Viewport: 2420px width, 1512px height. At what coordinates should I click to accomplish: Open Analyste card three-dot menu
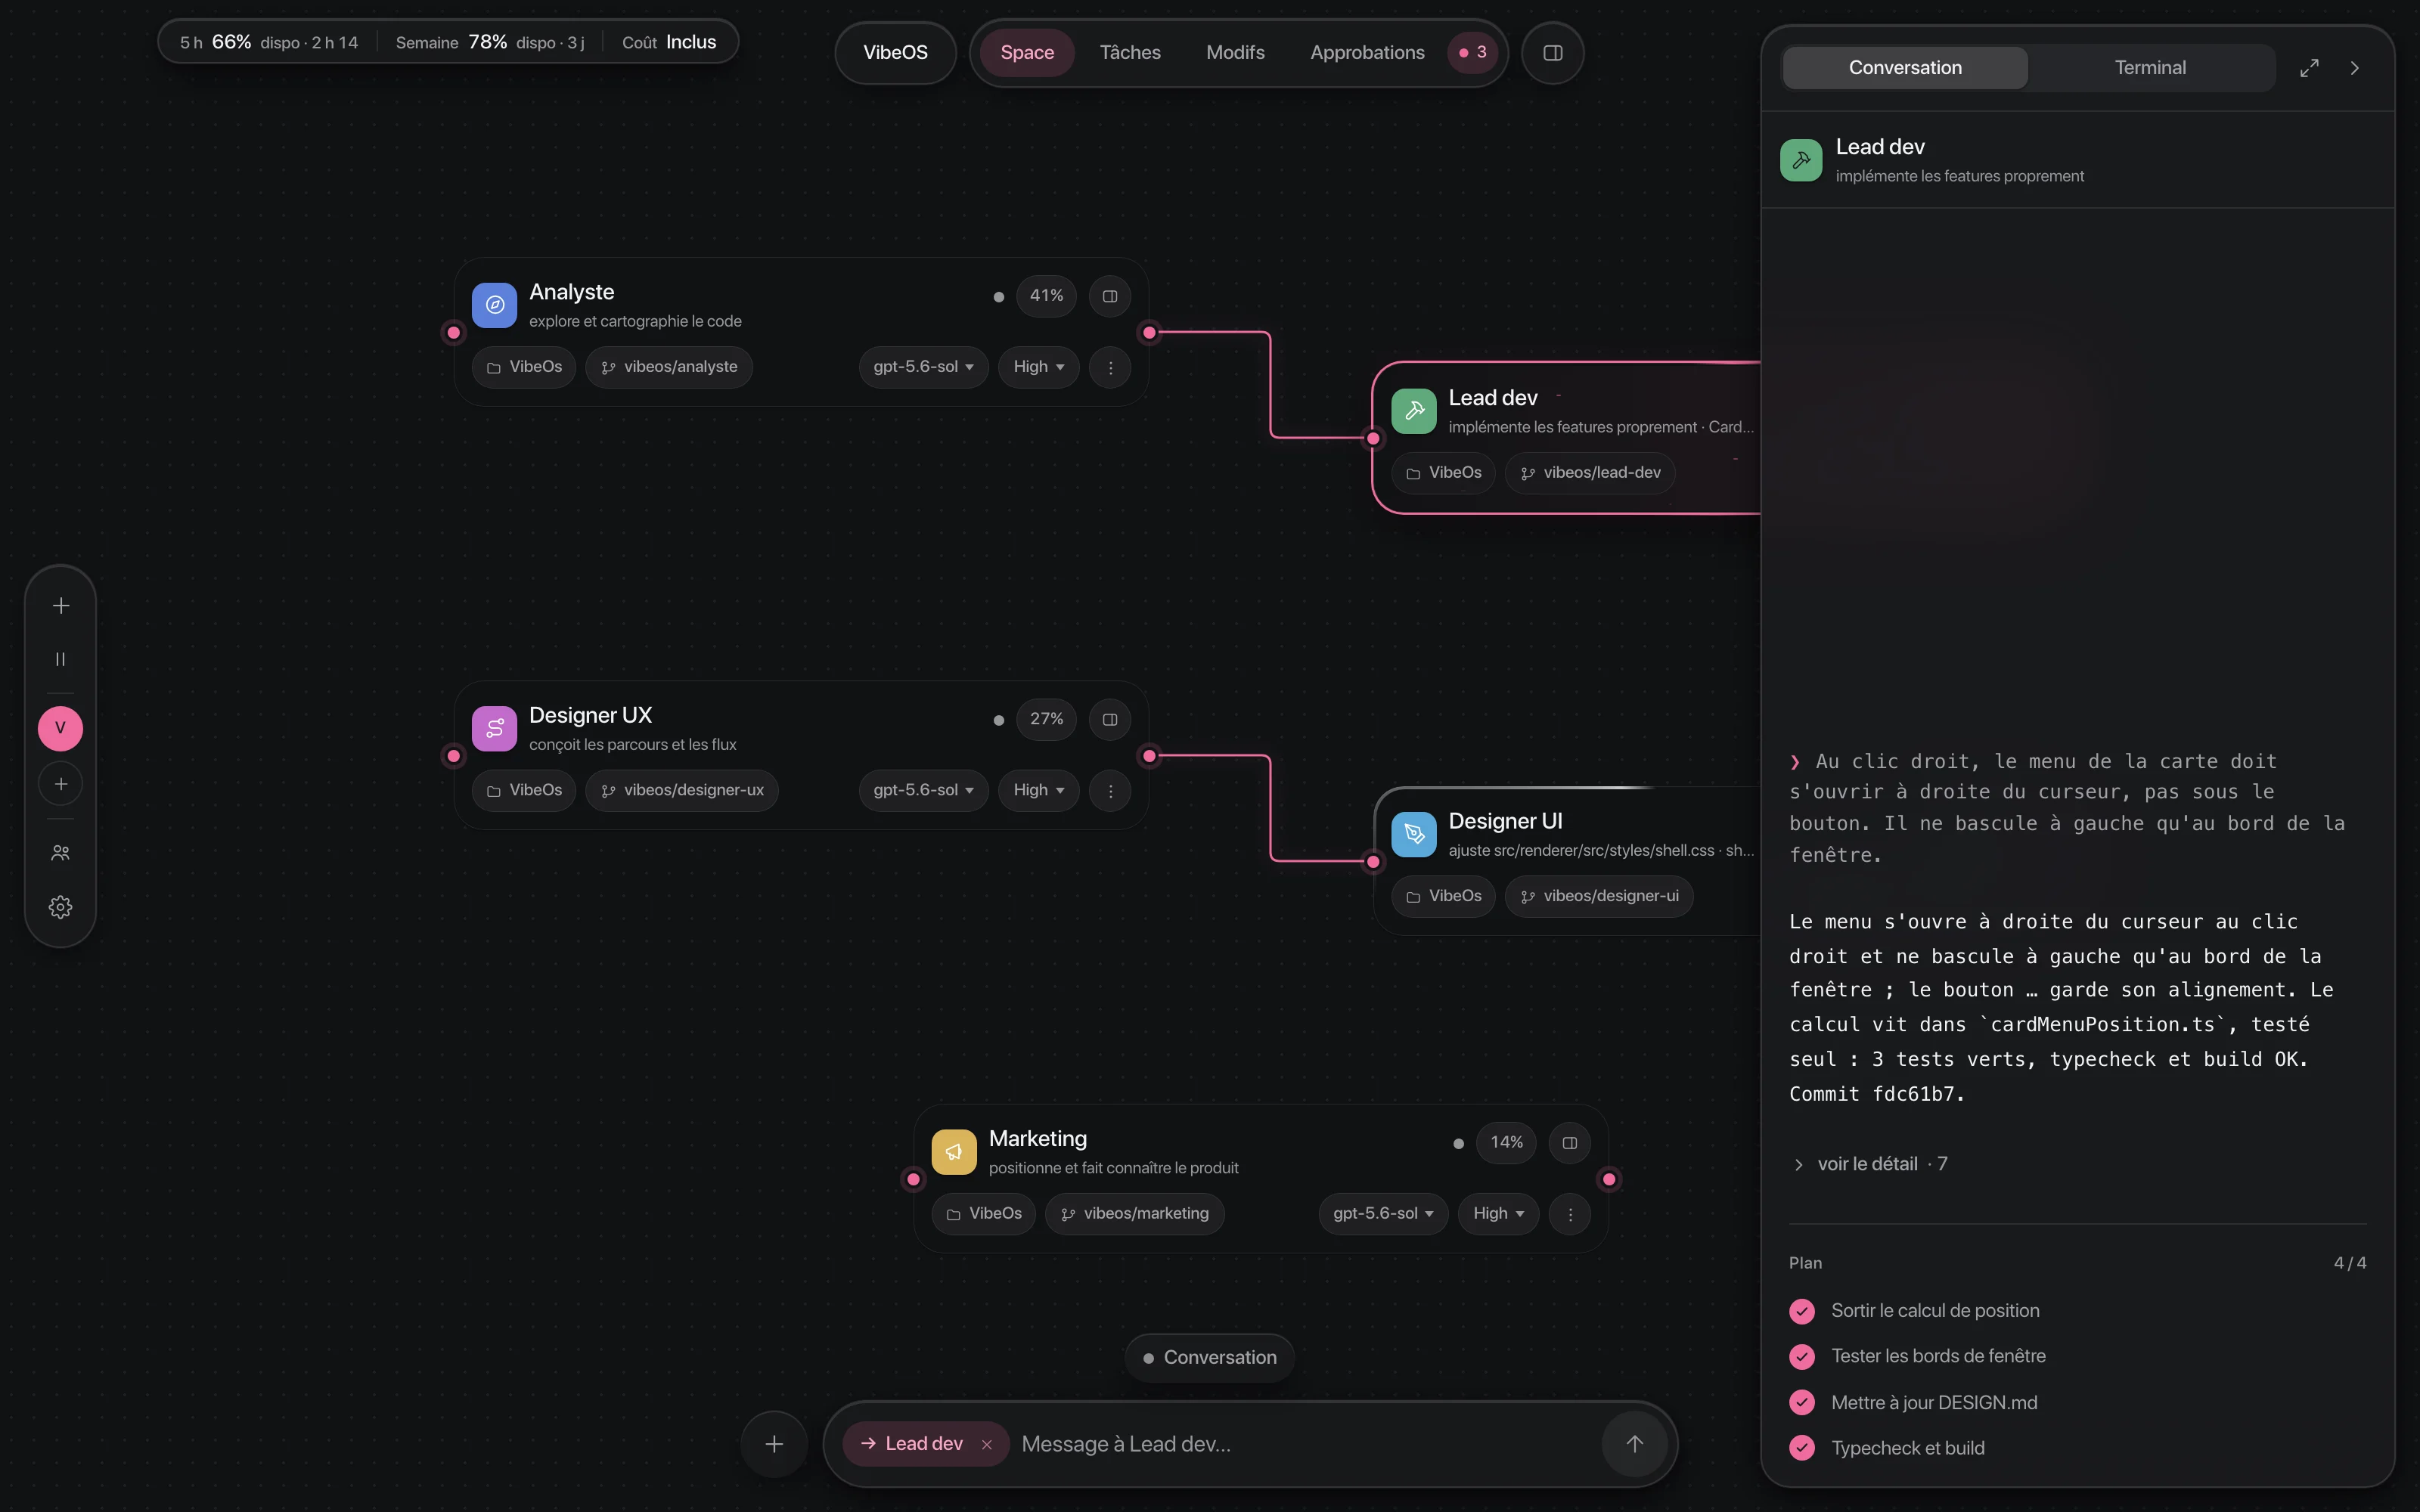pyautogui.click(x=1110, y=367)
